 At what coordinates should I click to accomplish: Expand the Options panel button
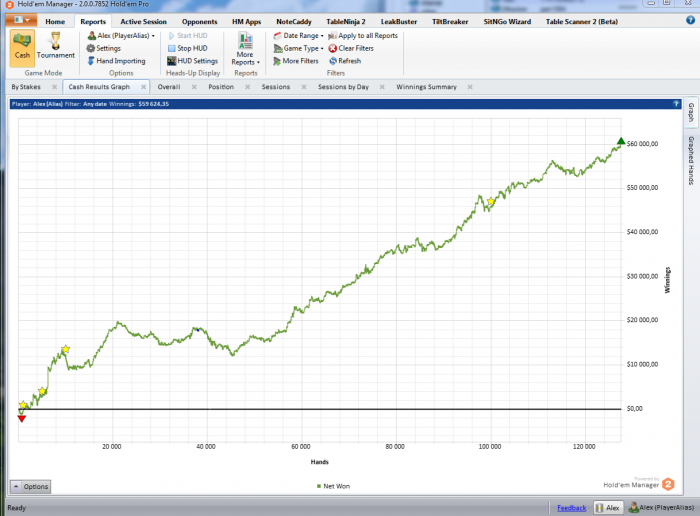pyautogui.click(x=30, y=486)
